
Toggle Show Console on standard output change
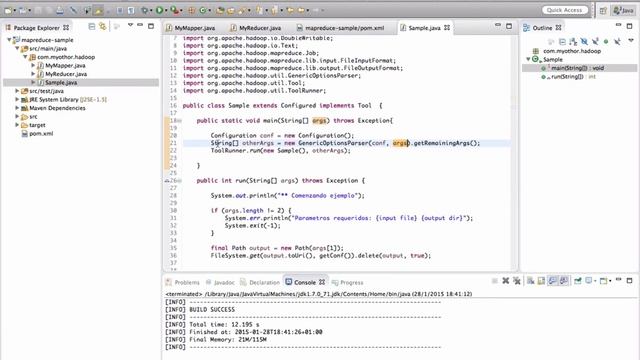pyautogui.click(x=553, y=281)
